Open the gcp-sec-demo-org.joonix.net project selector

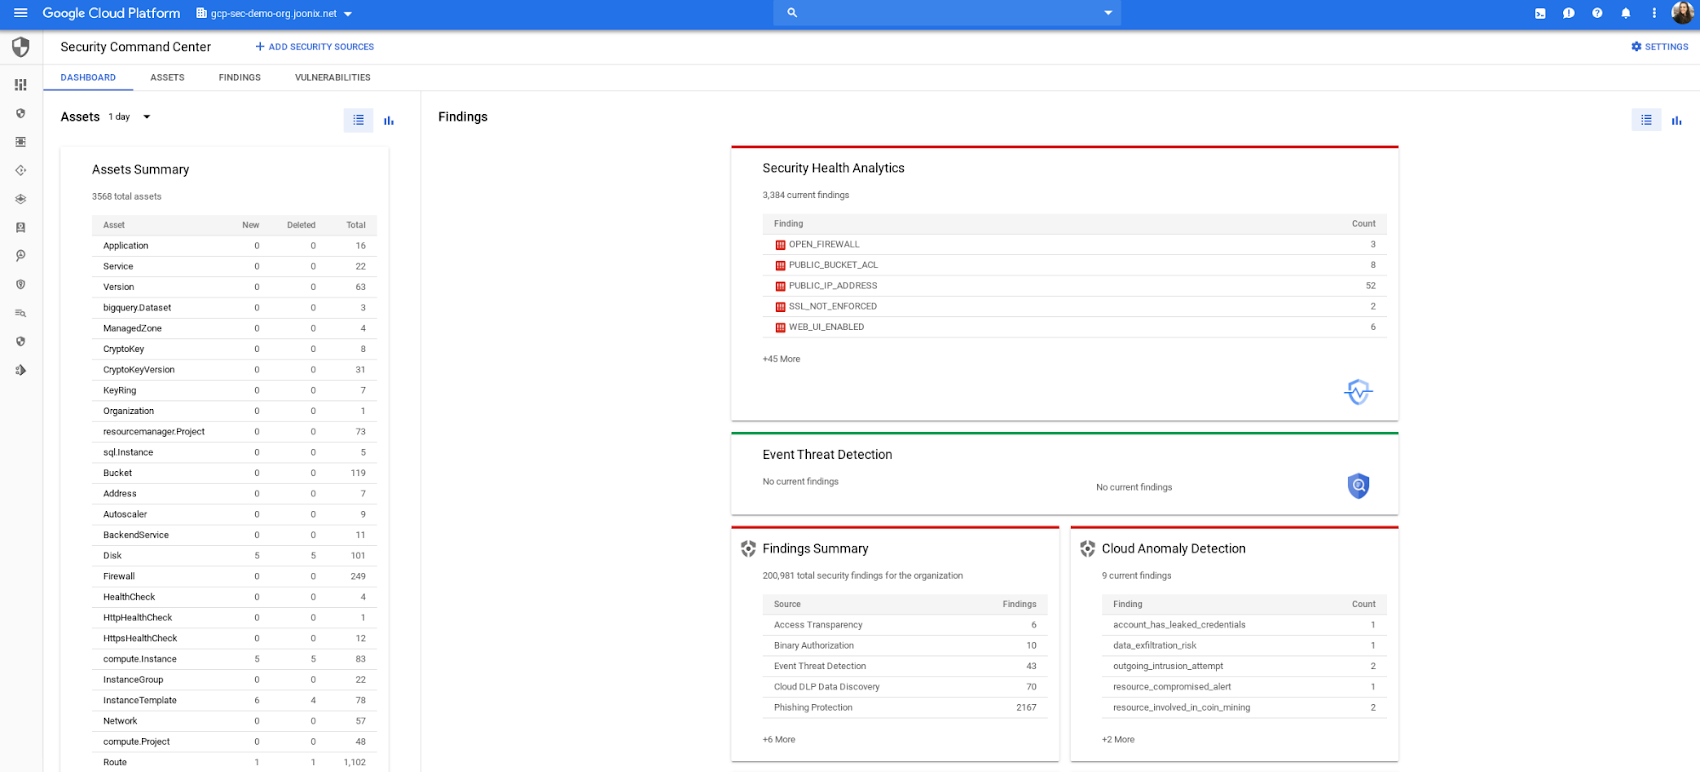[x=274, y=14]
